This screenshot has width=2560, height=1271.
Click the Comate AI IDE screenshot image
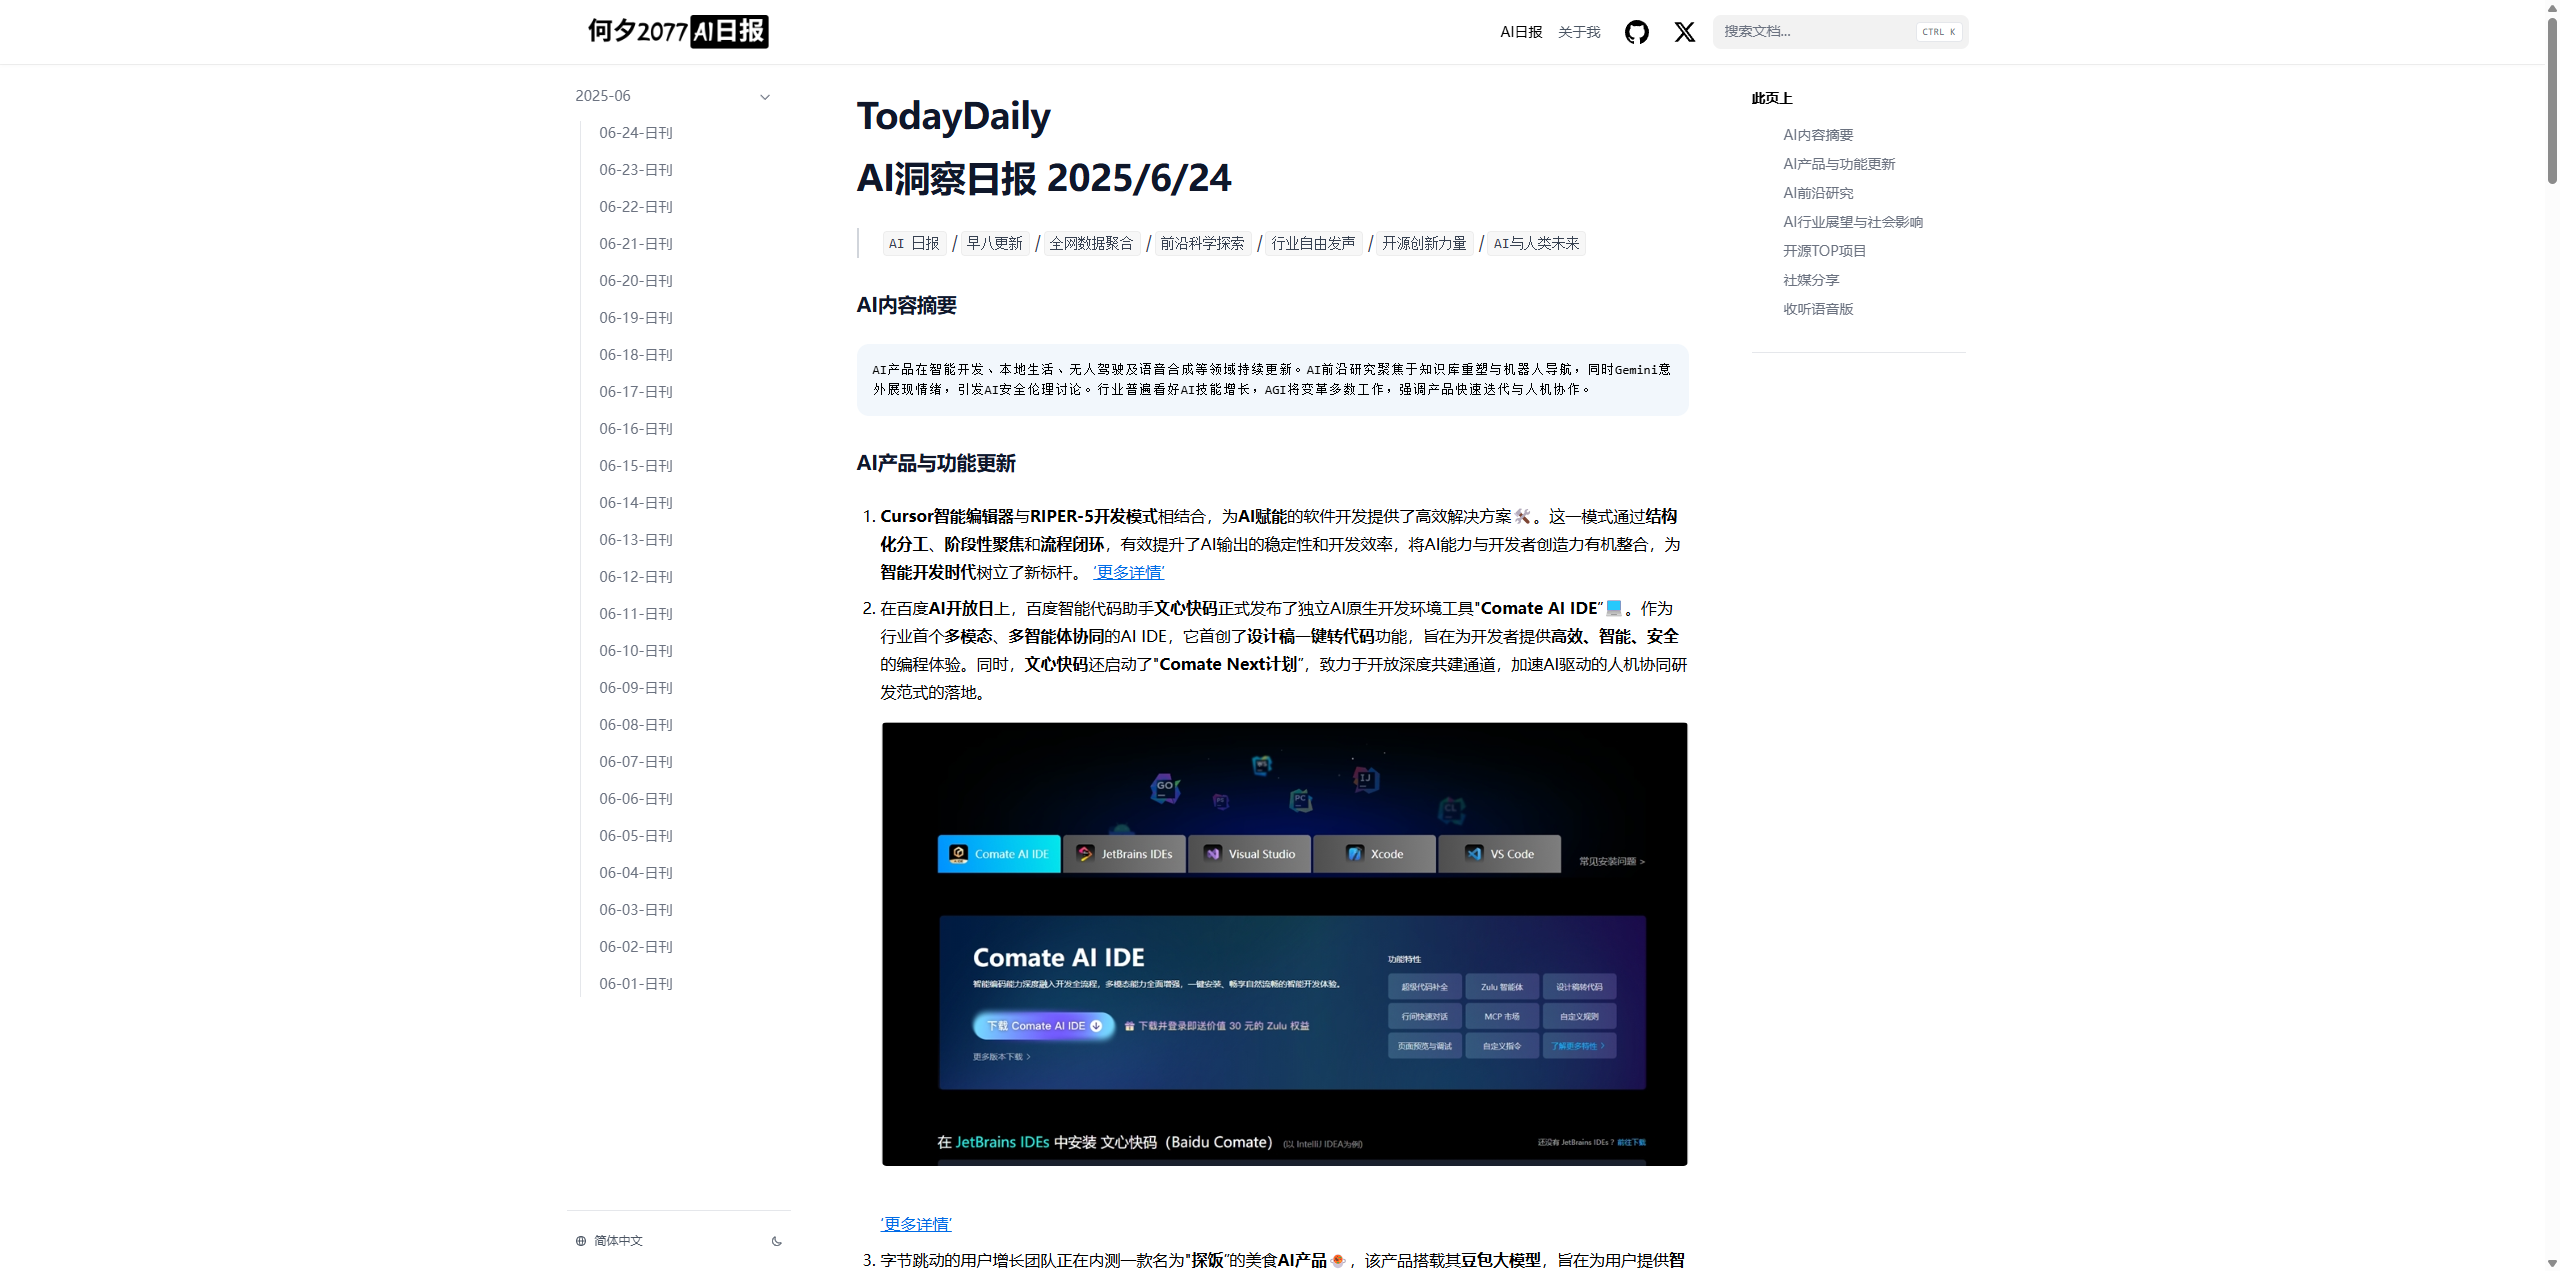(x=1284, y=943)
